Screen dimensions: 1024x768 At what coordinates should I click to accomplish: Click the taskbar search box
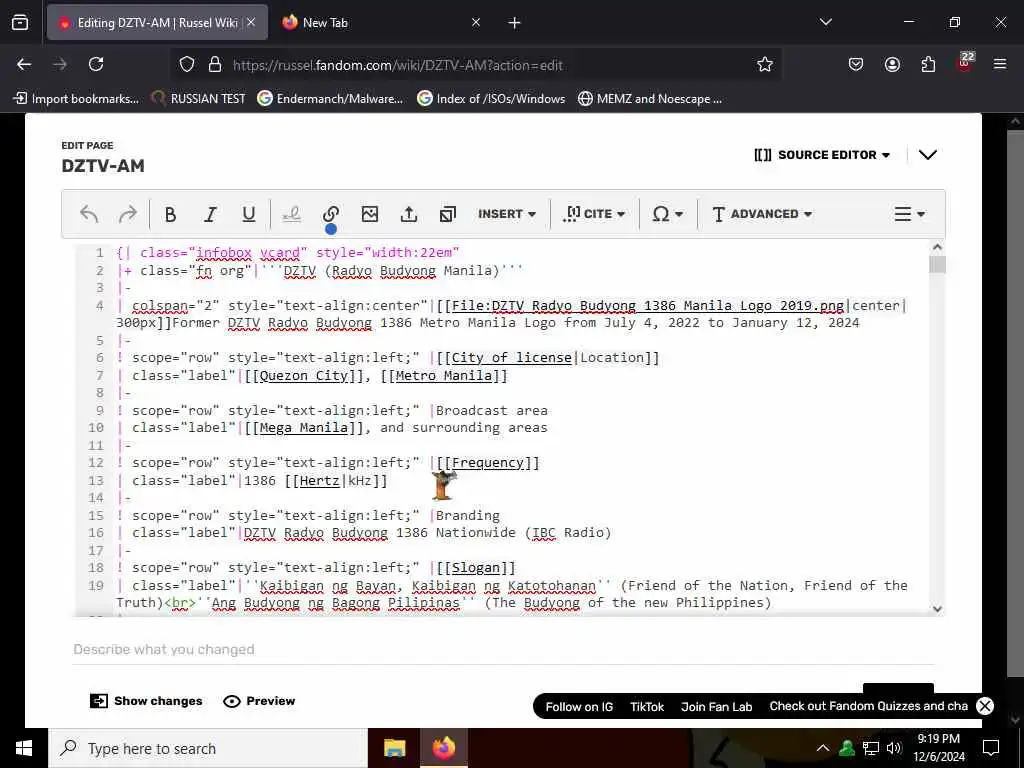(x=208, y=748)
